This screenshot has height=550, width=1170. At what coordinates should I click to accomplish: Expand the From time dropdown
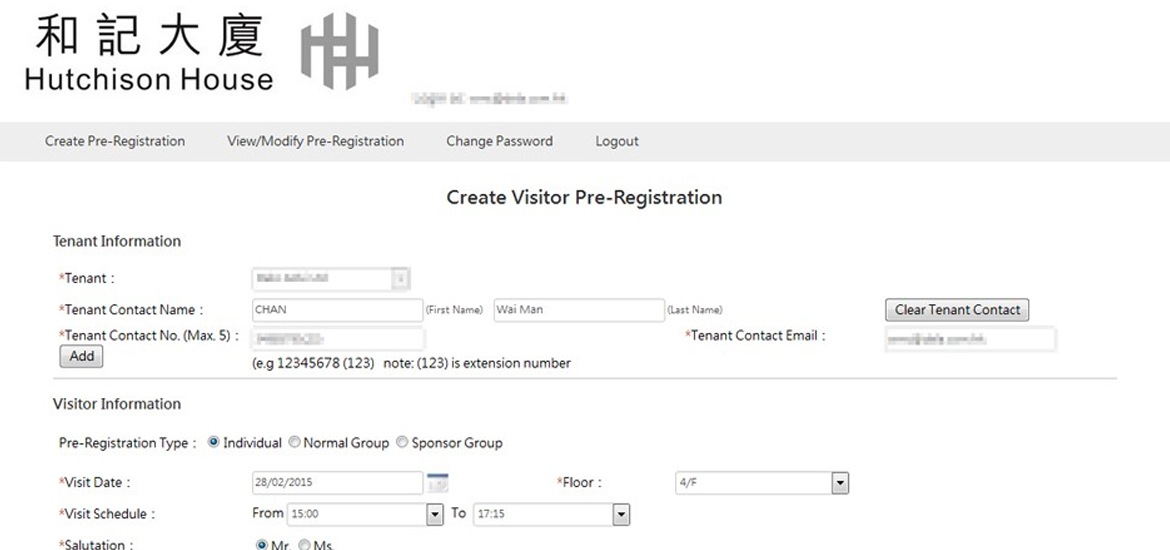pyautogui.click(x=434, y=514)
